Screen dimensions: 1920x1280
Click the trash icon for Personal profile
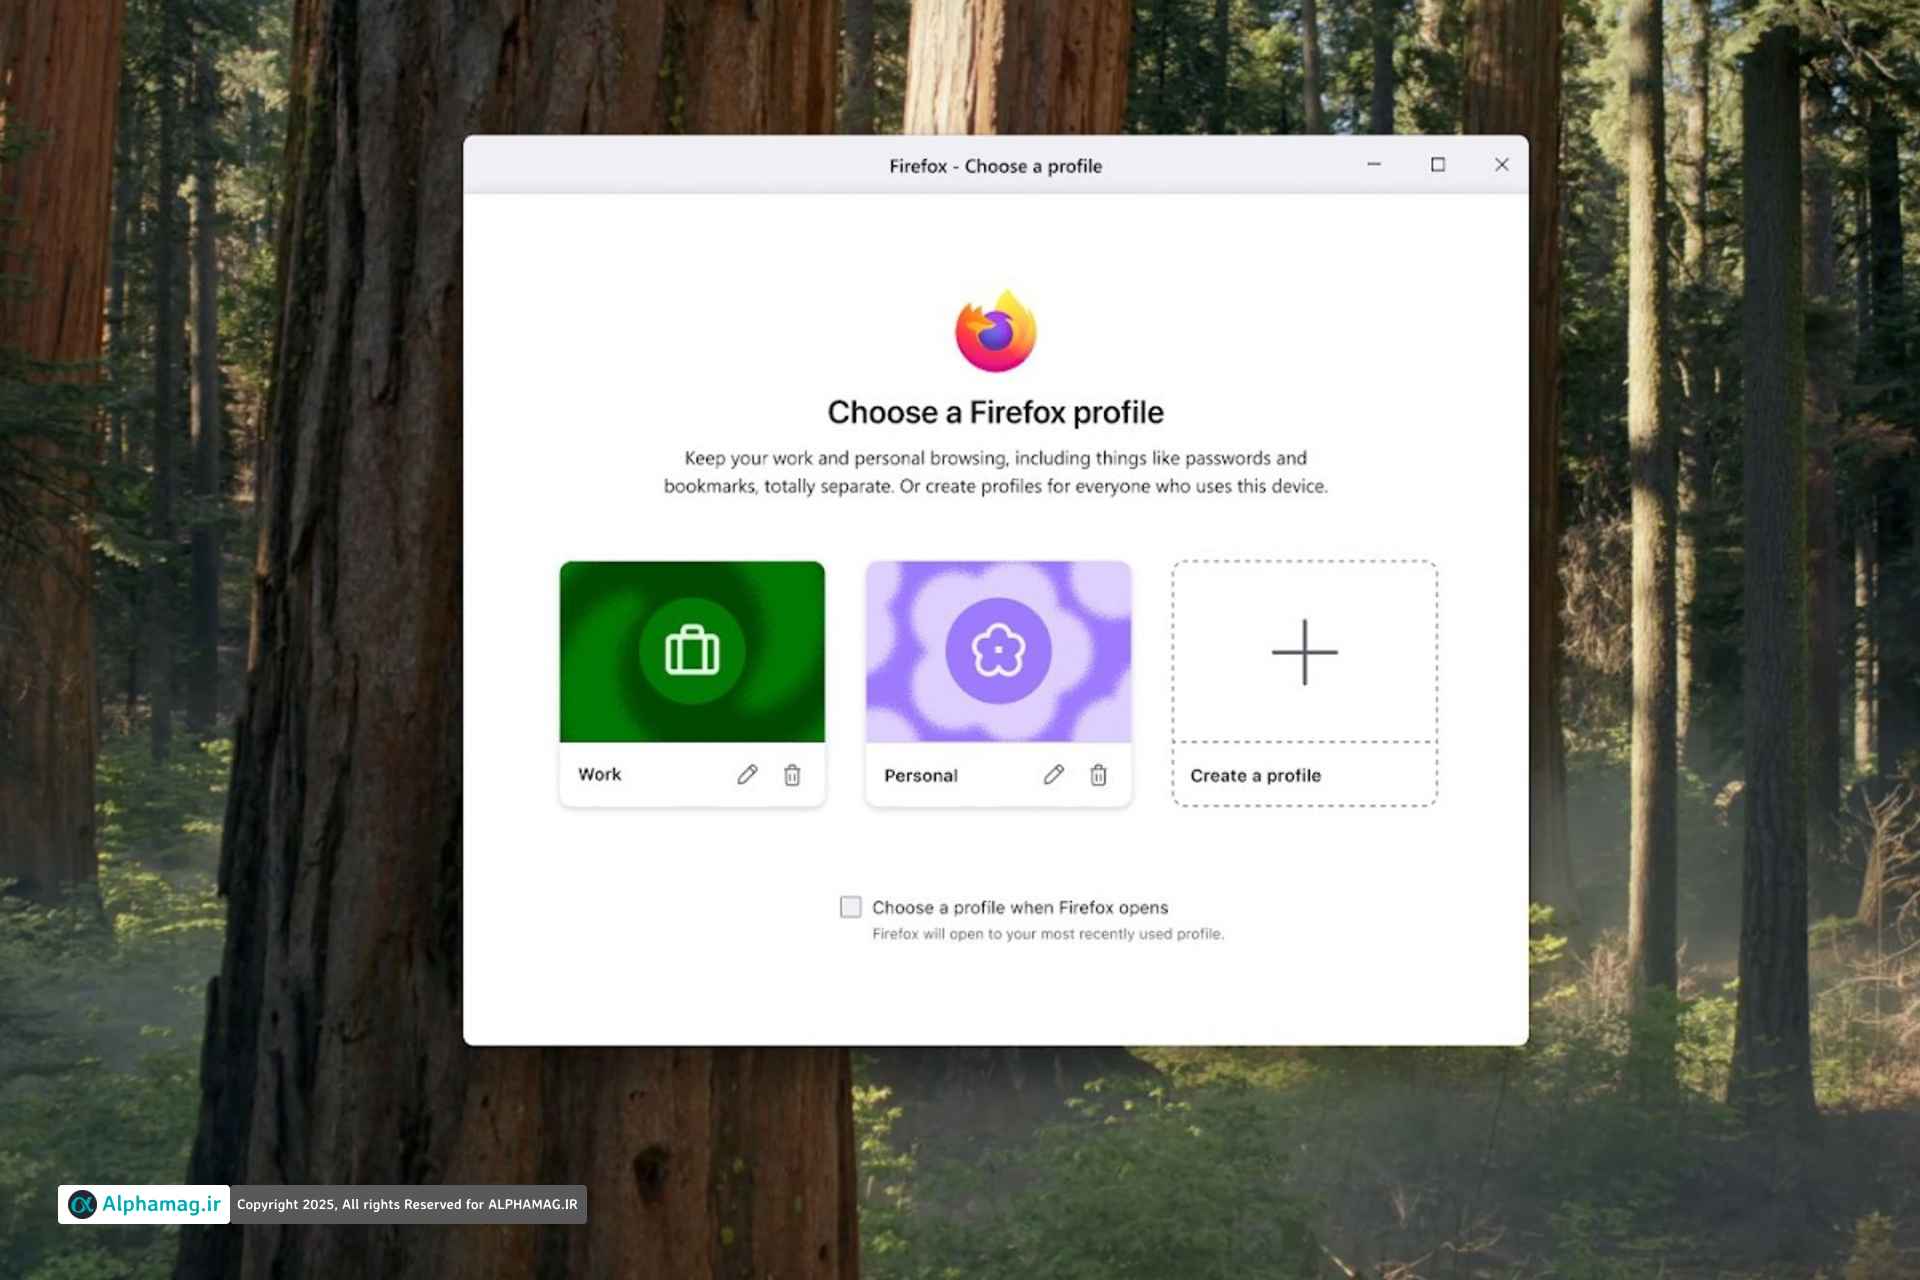coord(1098,775)
